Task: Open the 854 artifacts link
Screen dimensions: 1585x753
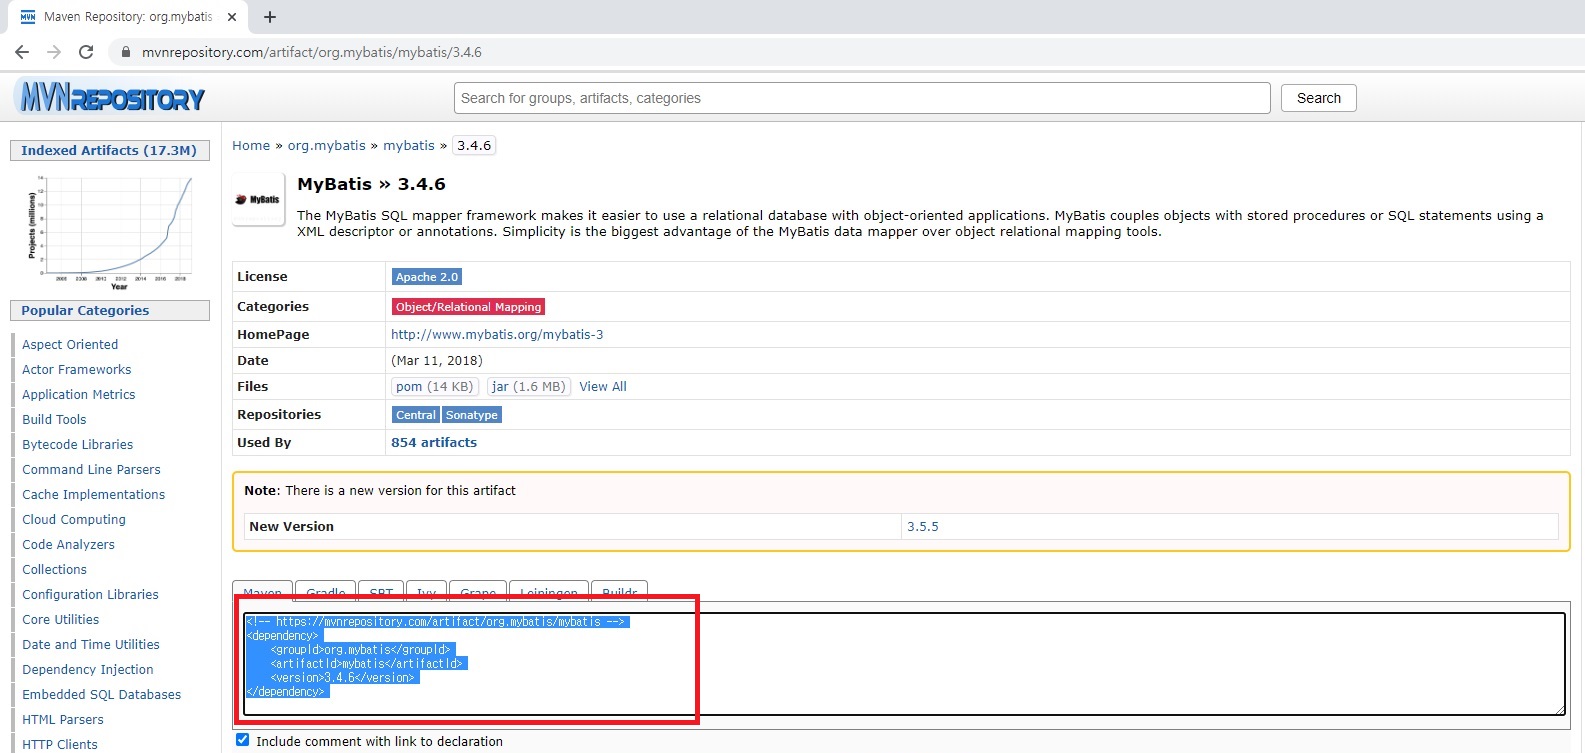Action: (x=434, y=442)
